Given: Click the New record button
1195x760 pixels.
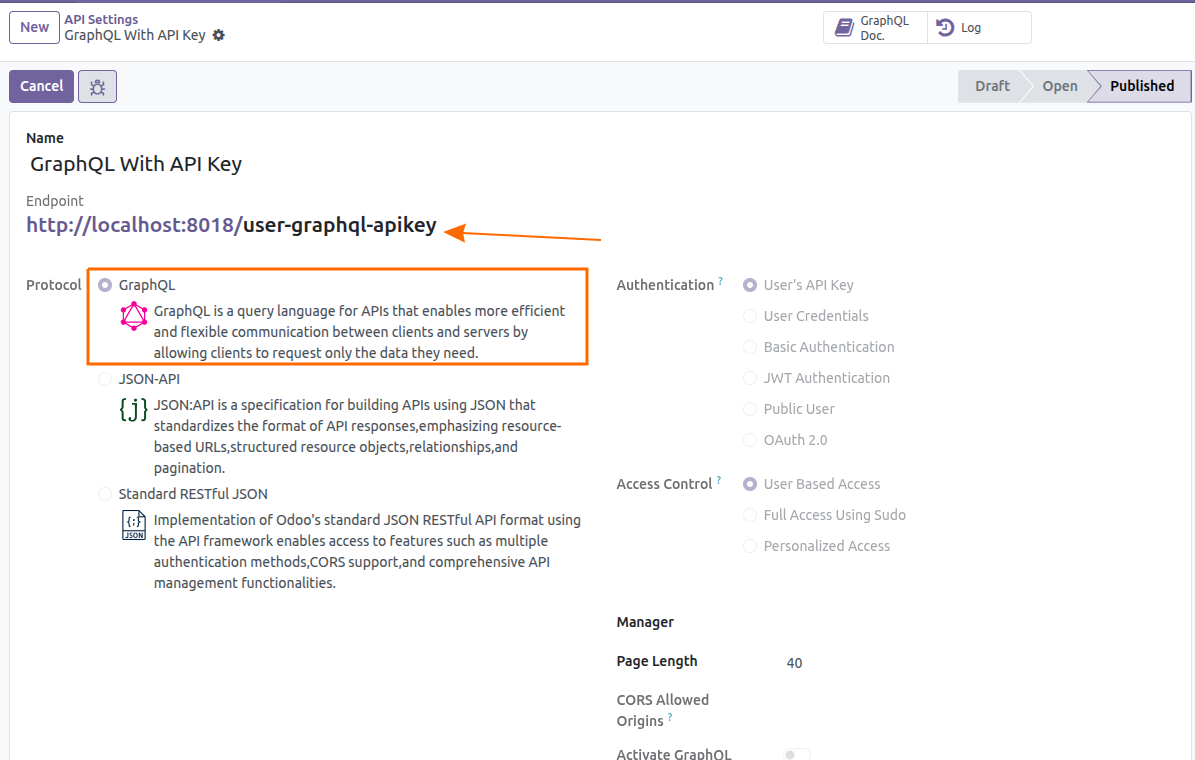Looking at the screenshot, I should coord(34,27).
